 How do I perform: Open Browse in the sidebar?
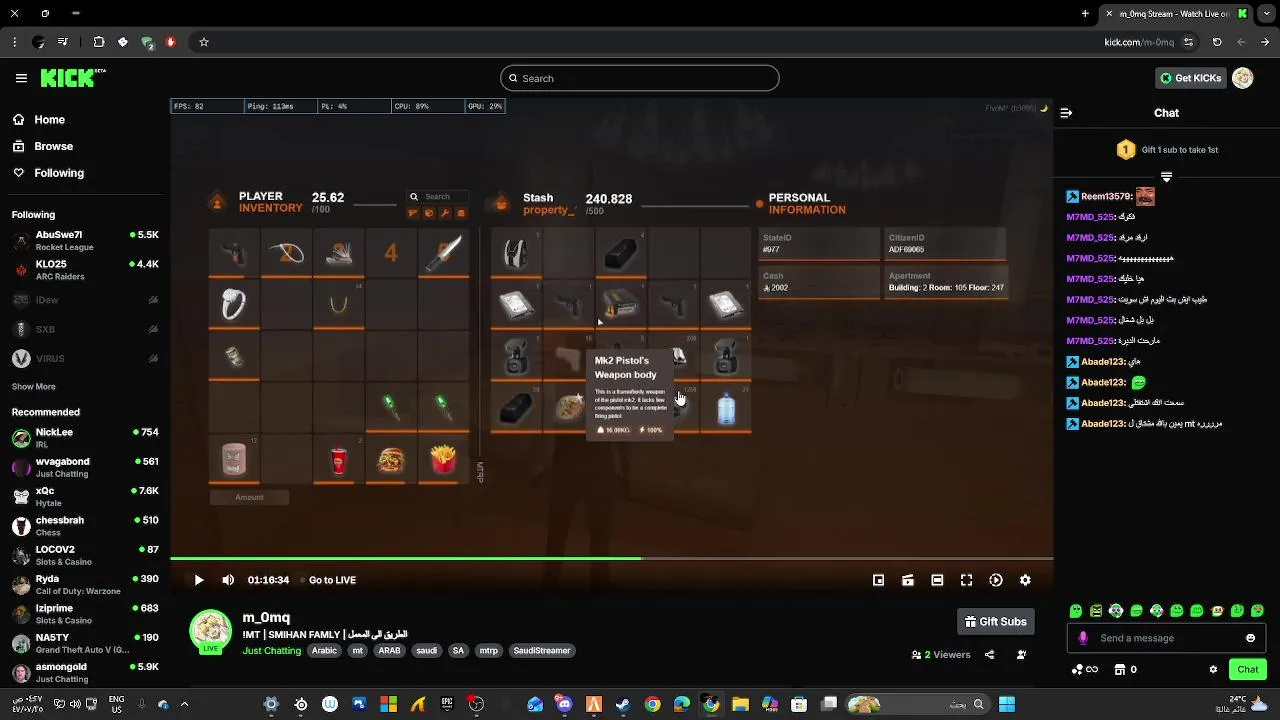tap(53, 146)
